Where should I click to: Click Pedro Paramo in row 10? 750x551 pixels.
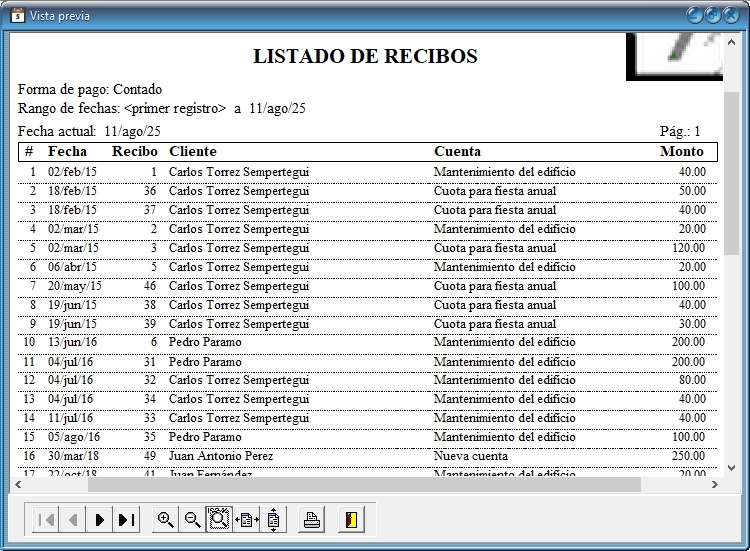pos(205,342)
